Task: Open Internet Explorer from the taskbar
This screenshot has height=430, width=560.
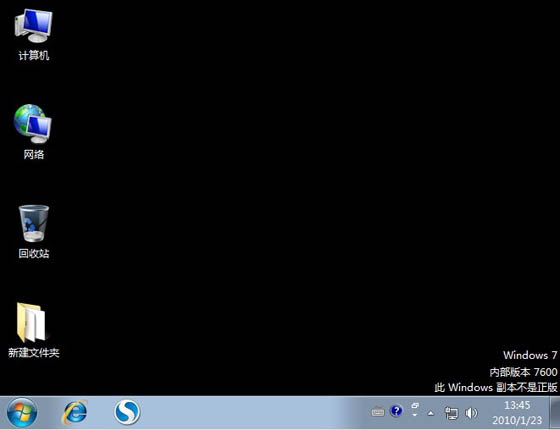Action: (x=75, y=412)
